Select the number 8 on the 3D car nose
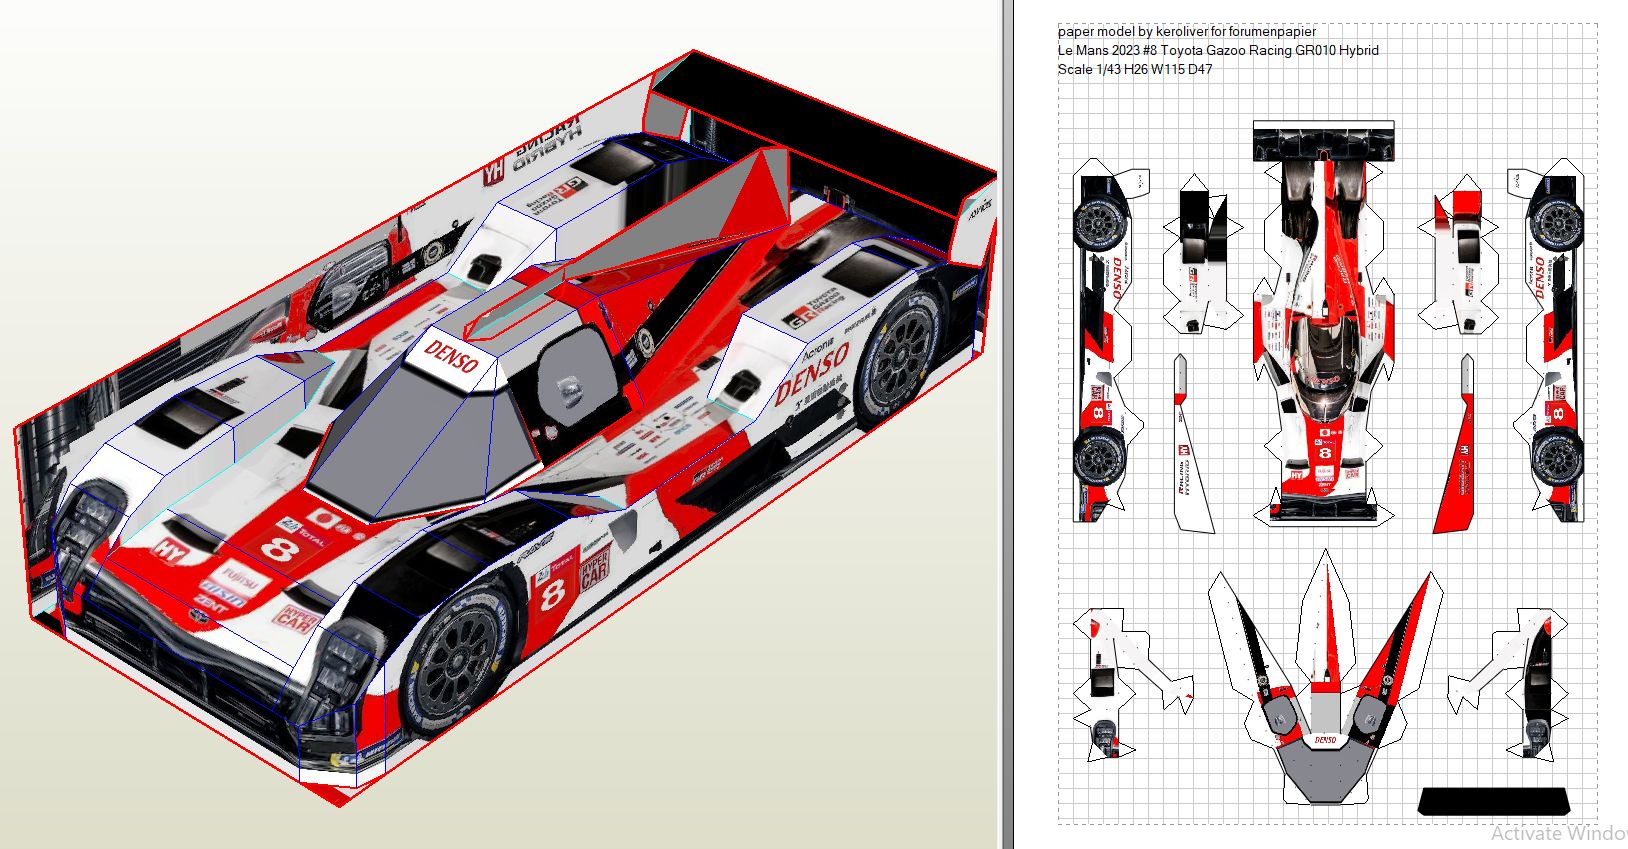This screenshot has width=1628, height=849. pos(279,548)
